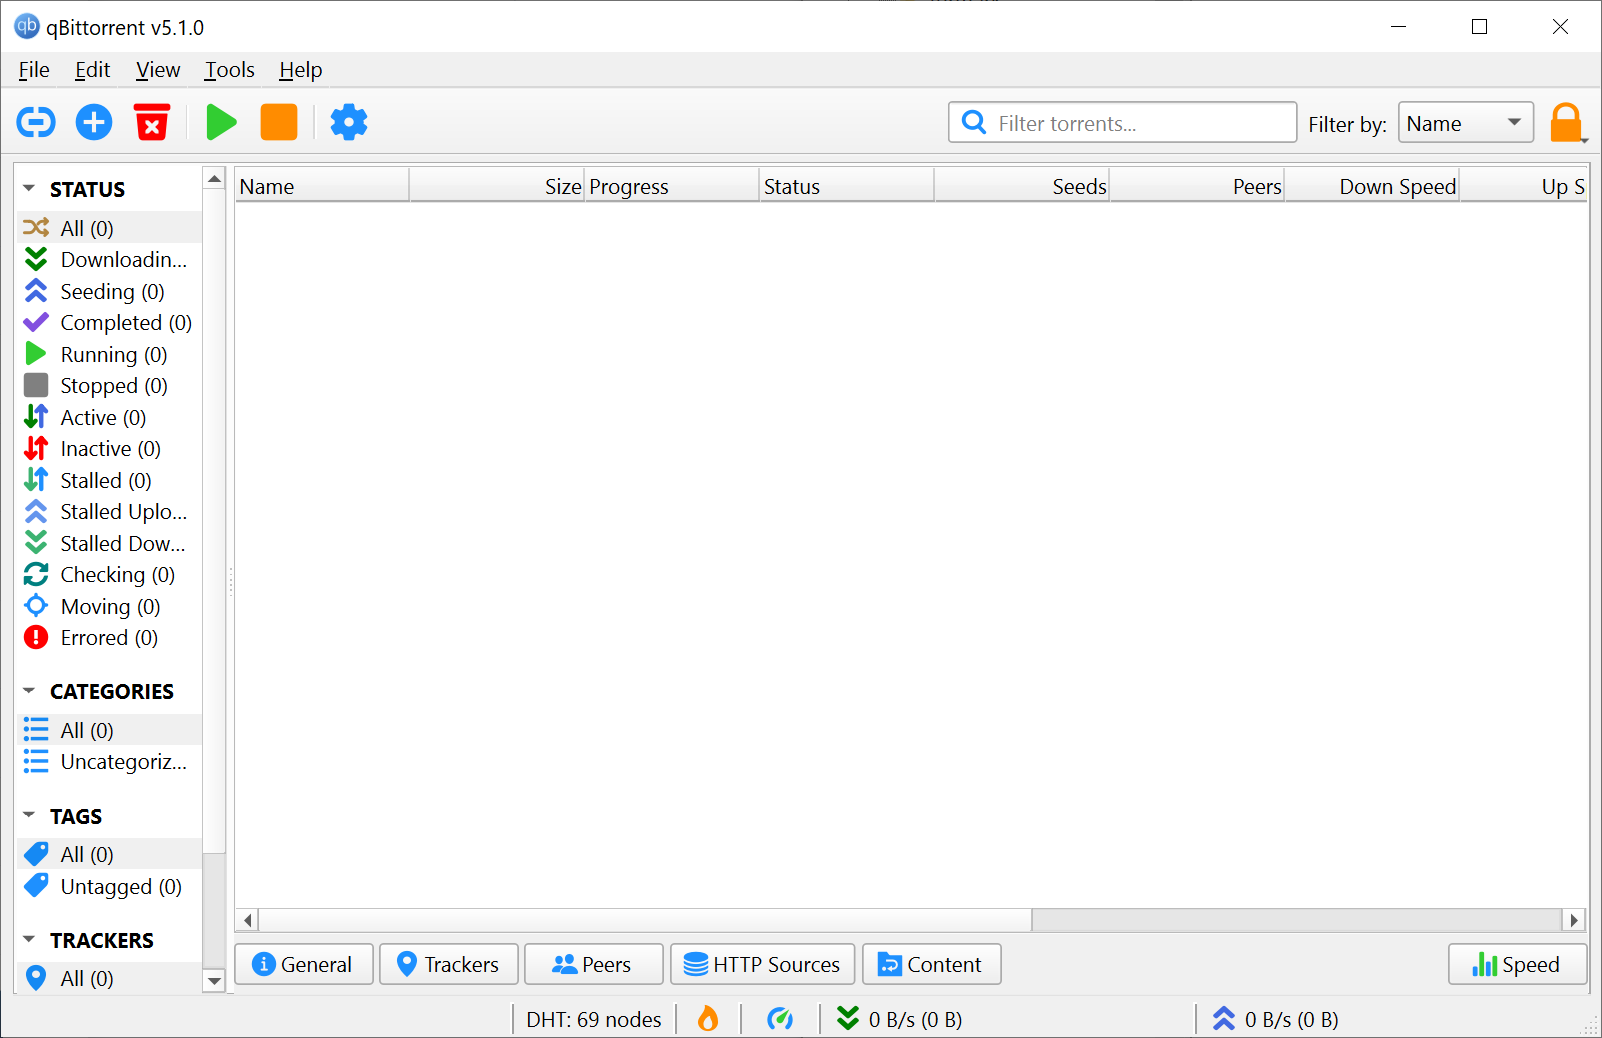
Task: Click the sidebar scroll down arrow
Action: (214, 980)
